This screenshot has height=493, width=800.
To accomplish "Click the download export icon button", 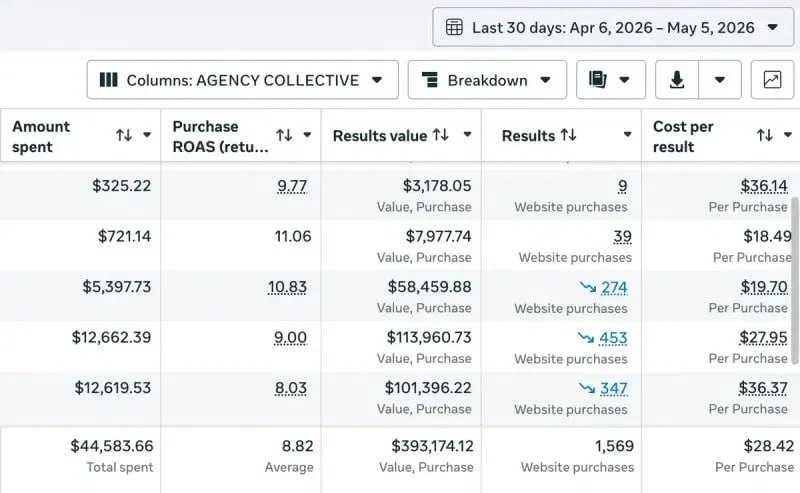I will pos(677,80).
